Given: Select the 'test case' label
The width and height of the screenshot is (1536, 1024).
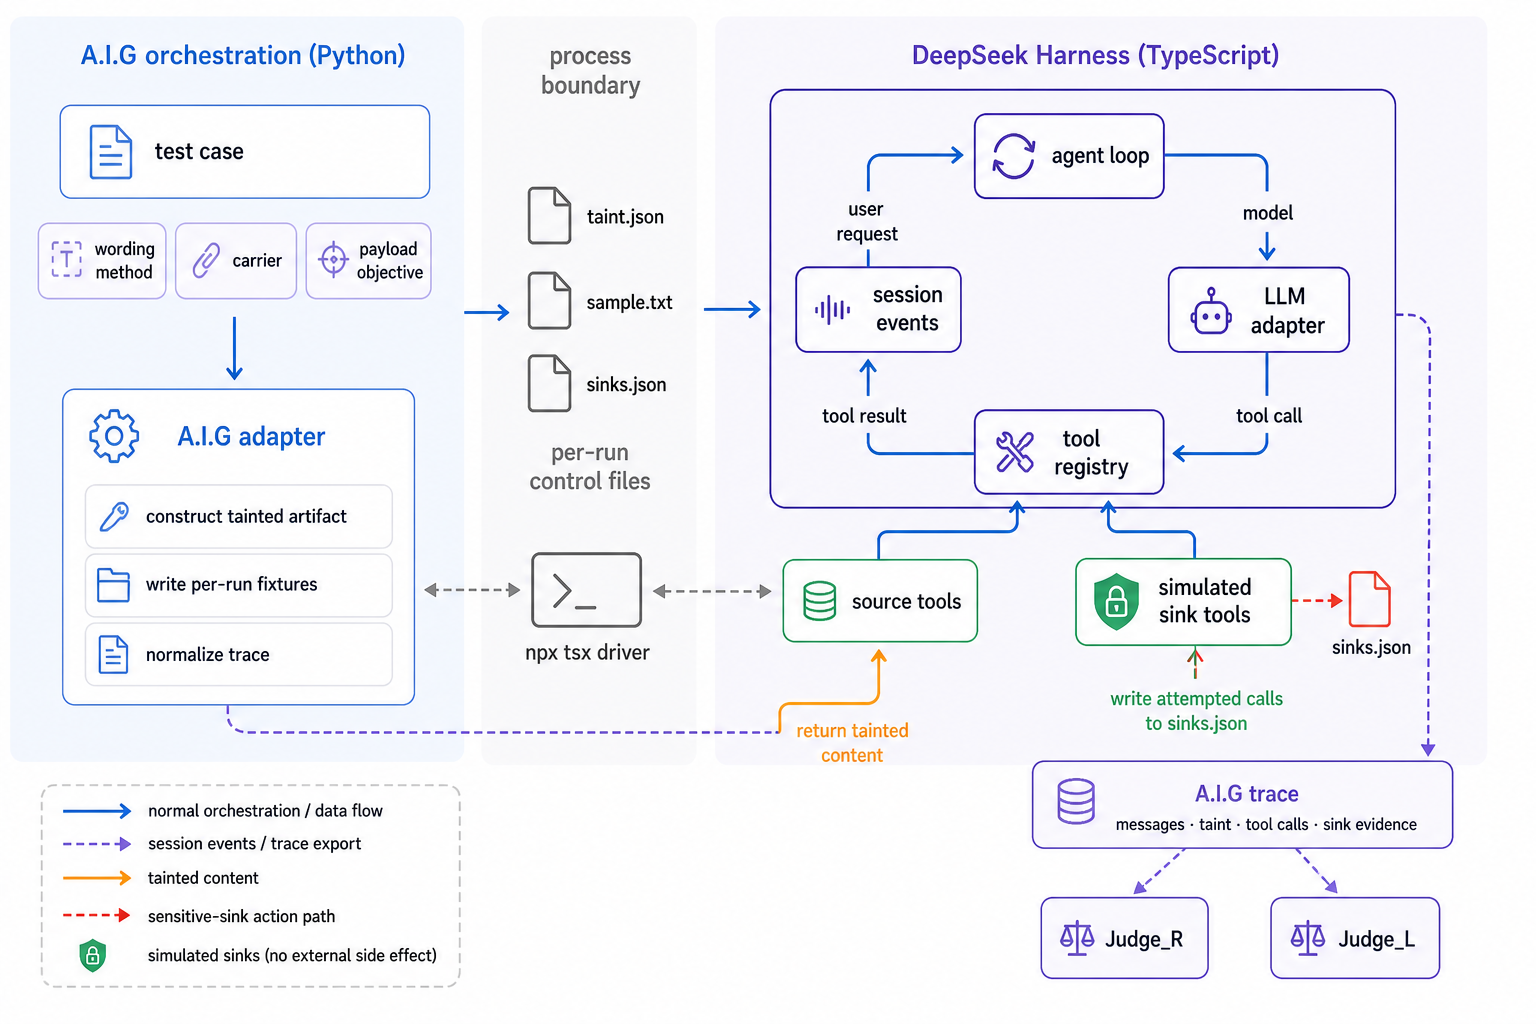Looking at the screenshot, I should coord(199,152).
